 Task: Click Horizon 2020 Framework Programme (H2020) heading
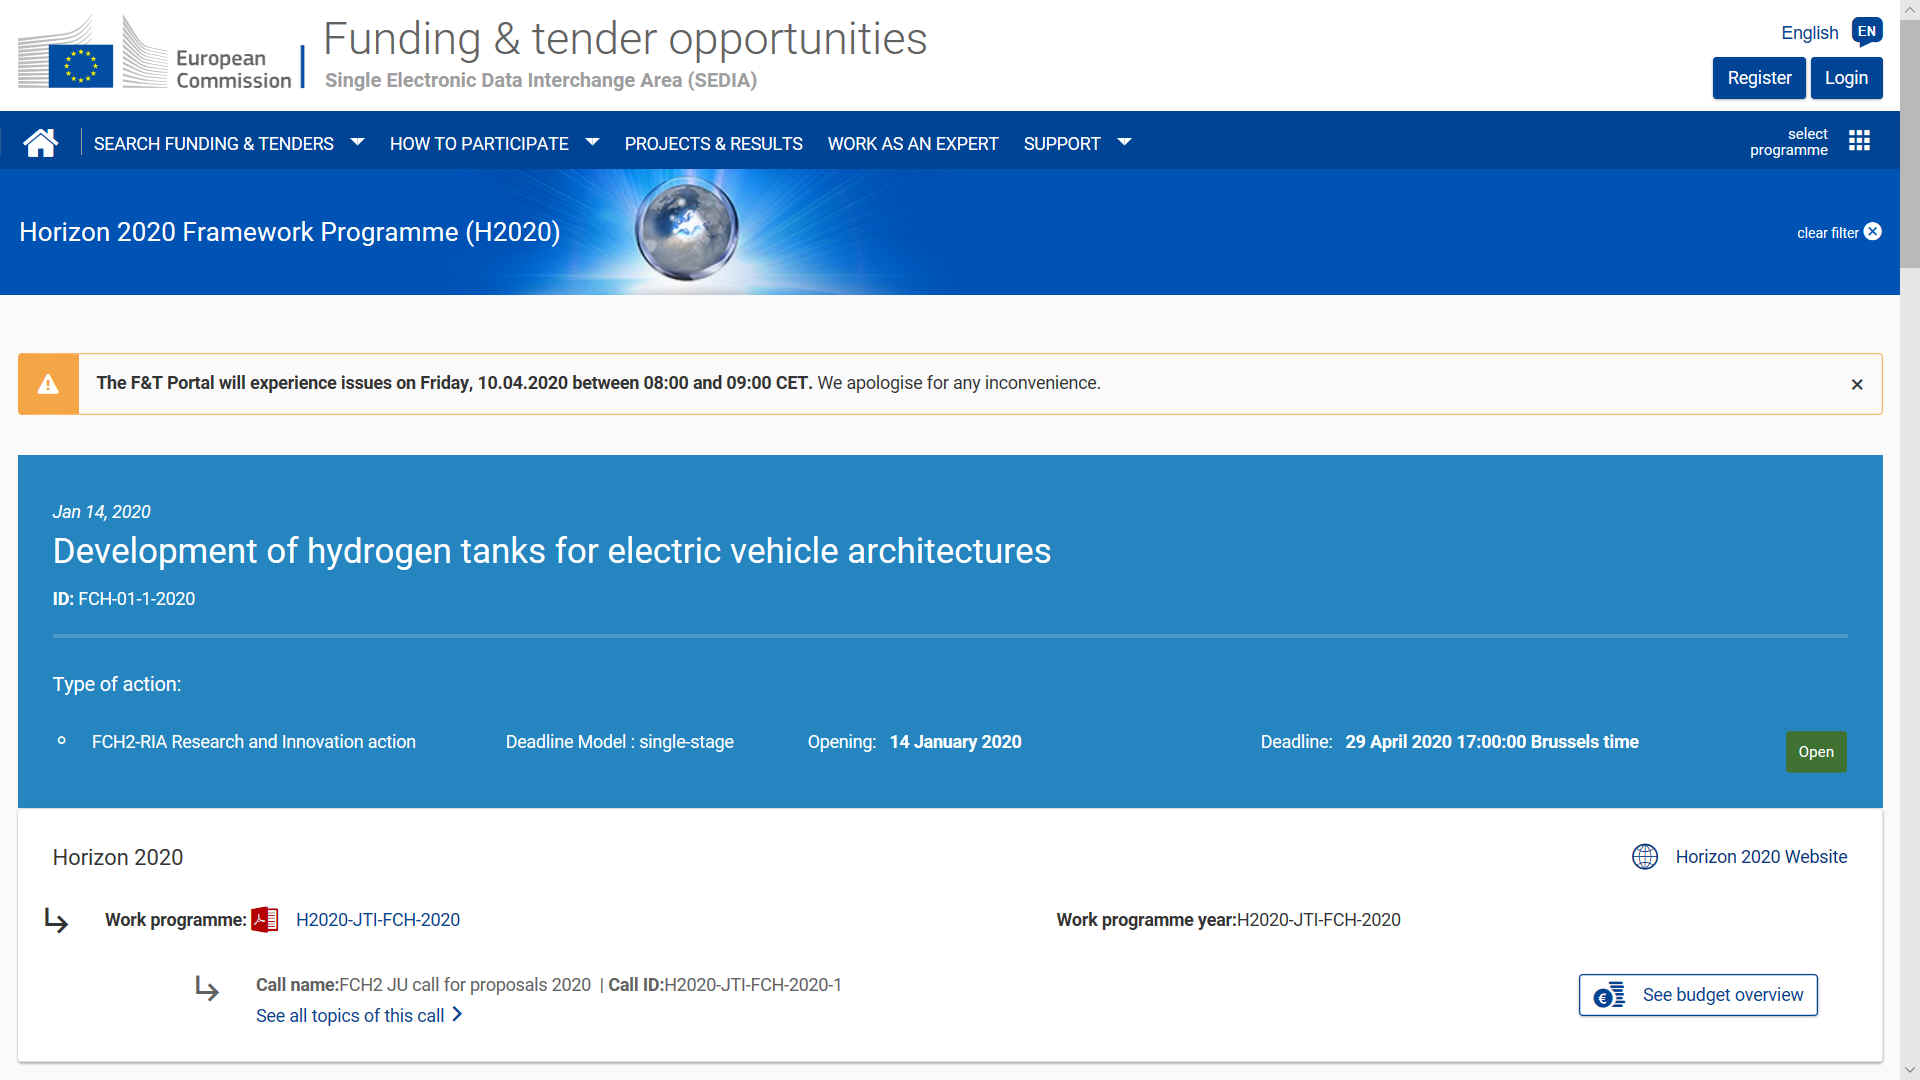click(290, 232)
